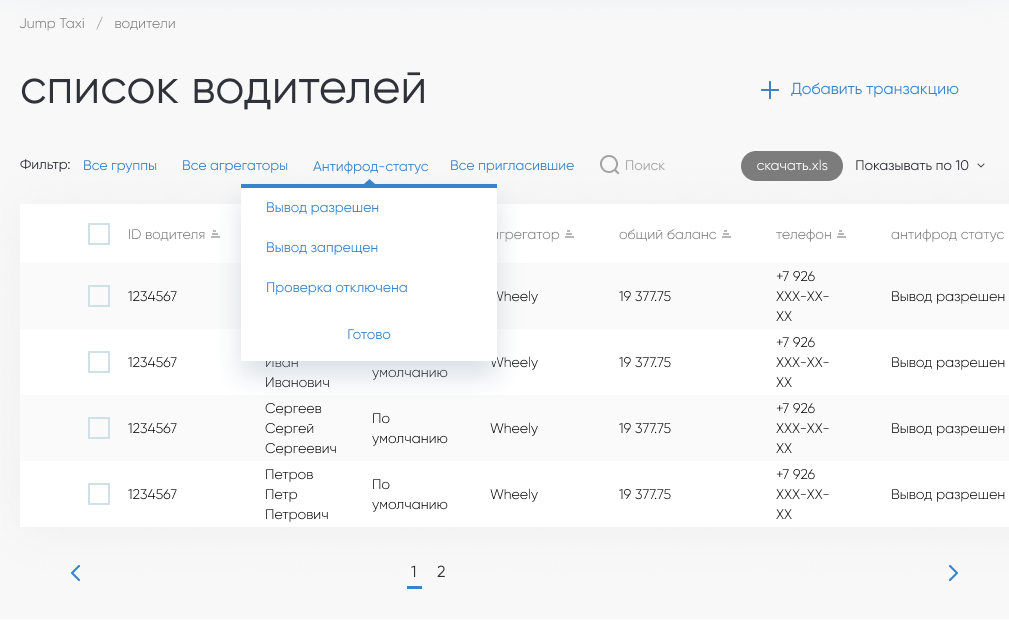Click the search magnifier icon
The width and height of the screenshot is (1009, 620).
coord(609,165)
